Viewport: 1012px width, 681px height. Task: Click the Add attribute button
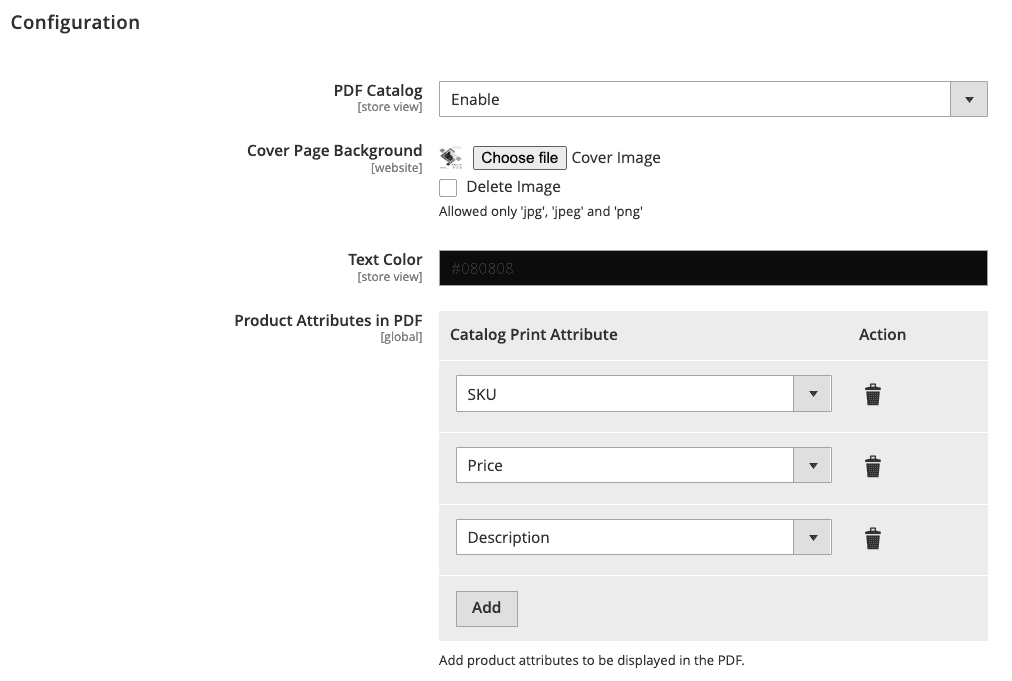click(486, 608)
